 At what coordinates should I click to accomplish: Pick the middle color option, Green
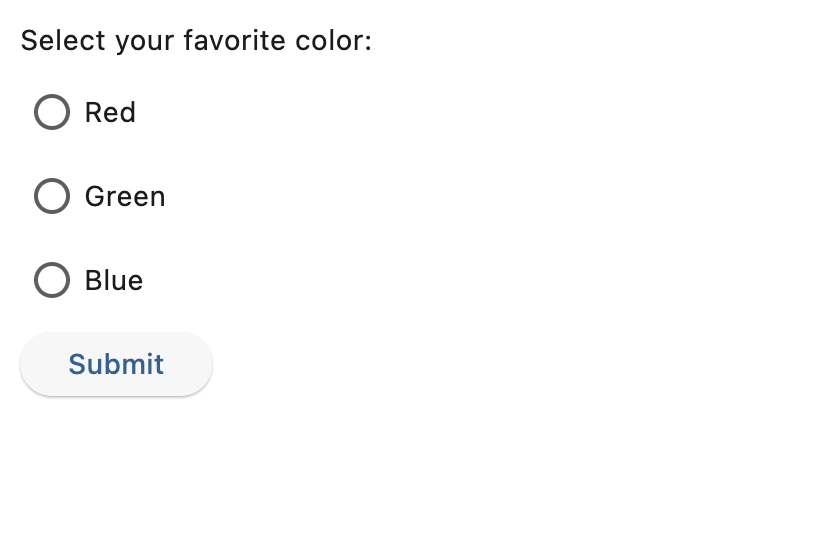[52, 196]
